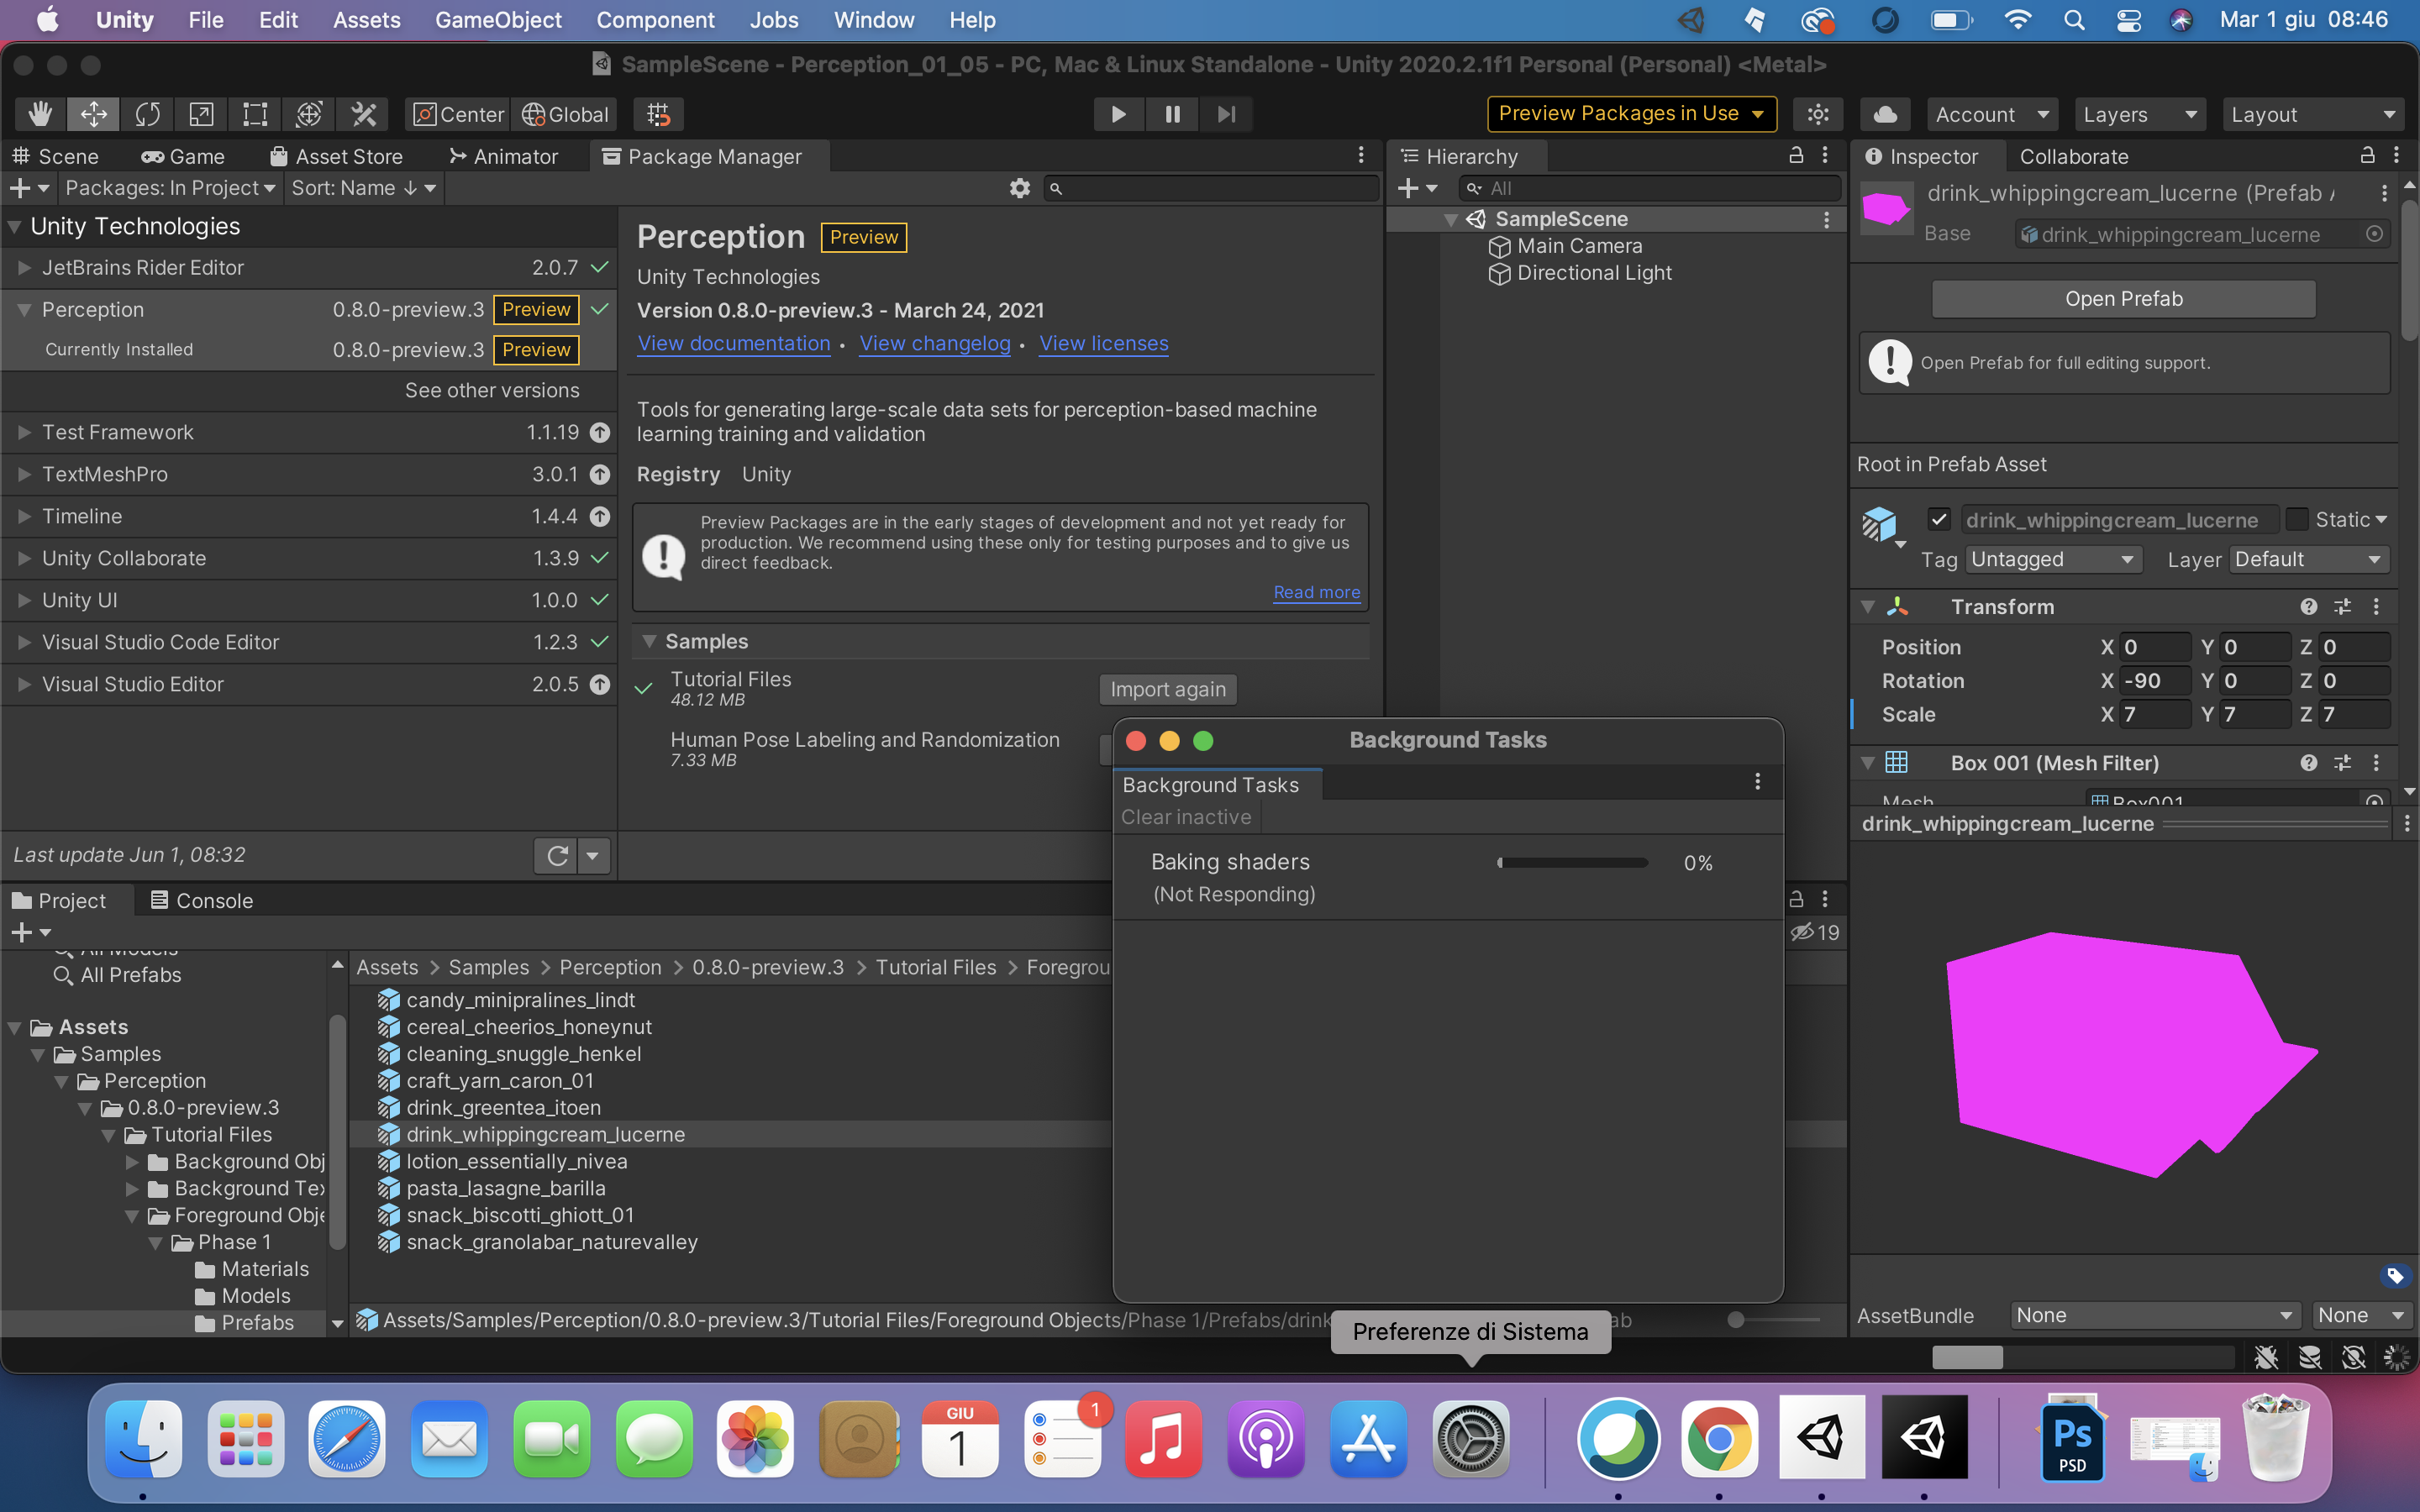
Task: Open the Tag Untagged dropdown
Action: coord(2053,559)
